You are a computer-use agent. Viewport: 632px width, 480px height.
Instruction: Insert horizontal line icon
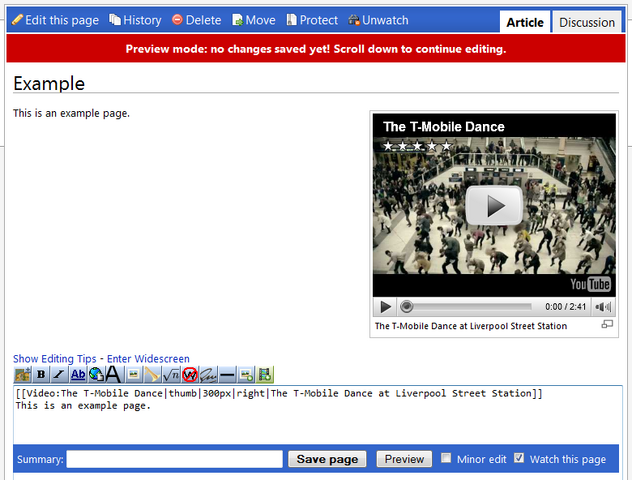227,375
